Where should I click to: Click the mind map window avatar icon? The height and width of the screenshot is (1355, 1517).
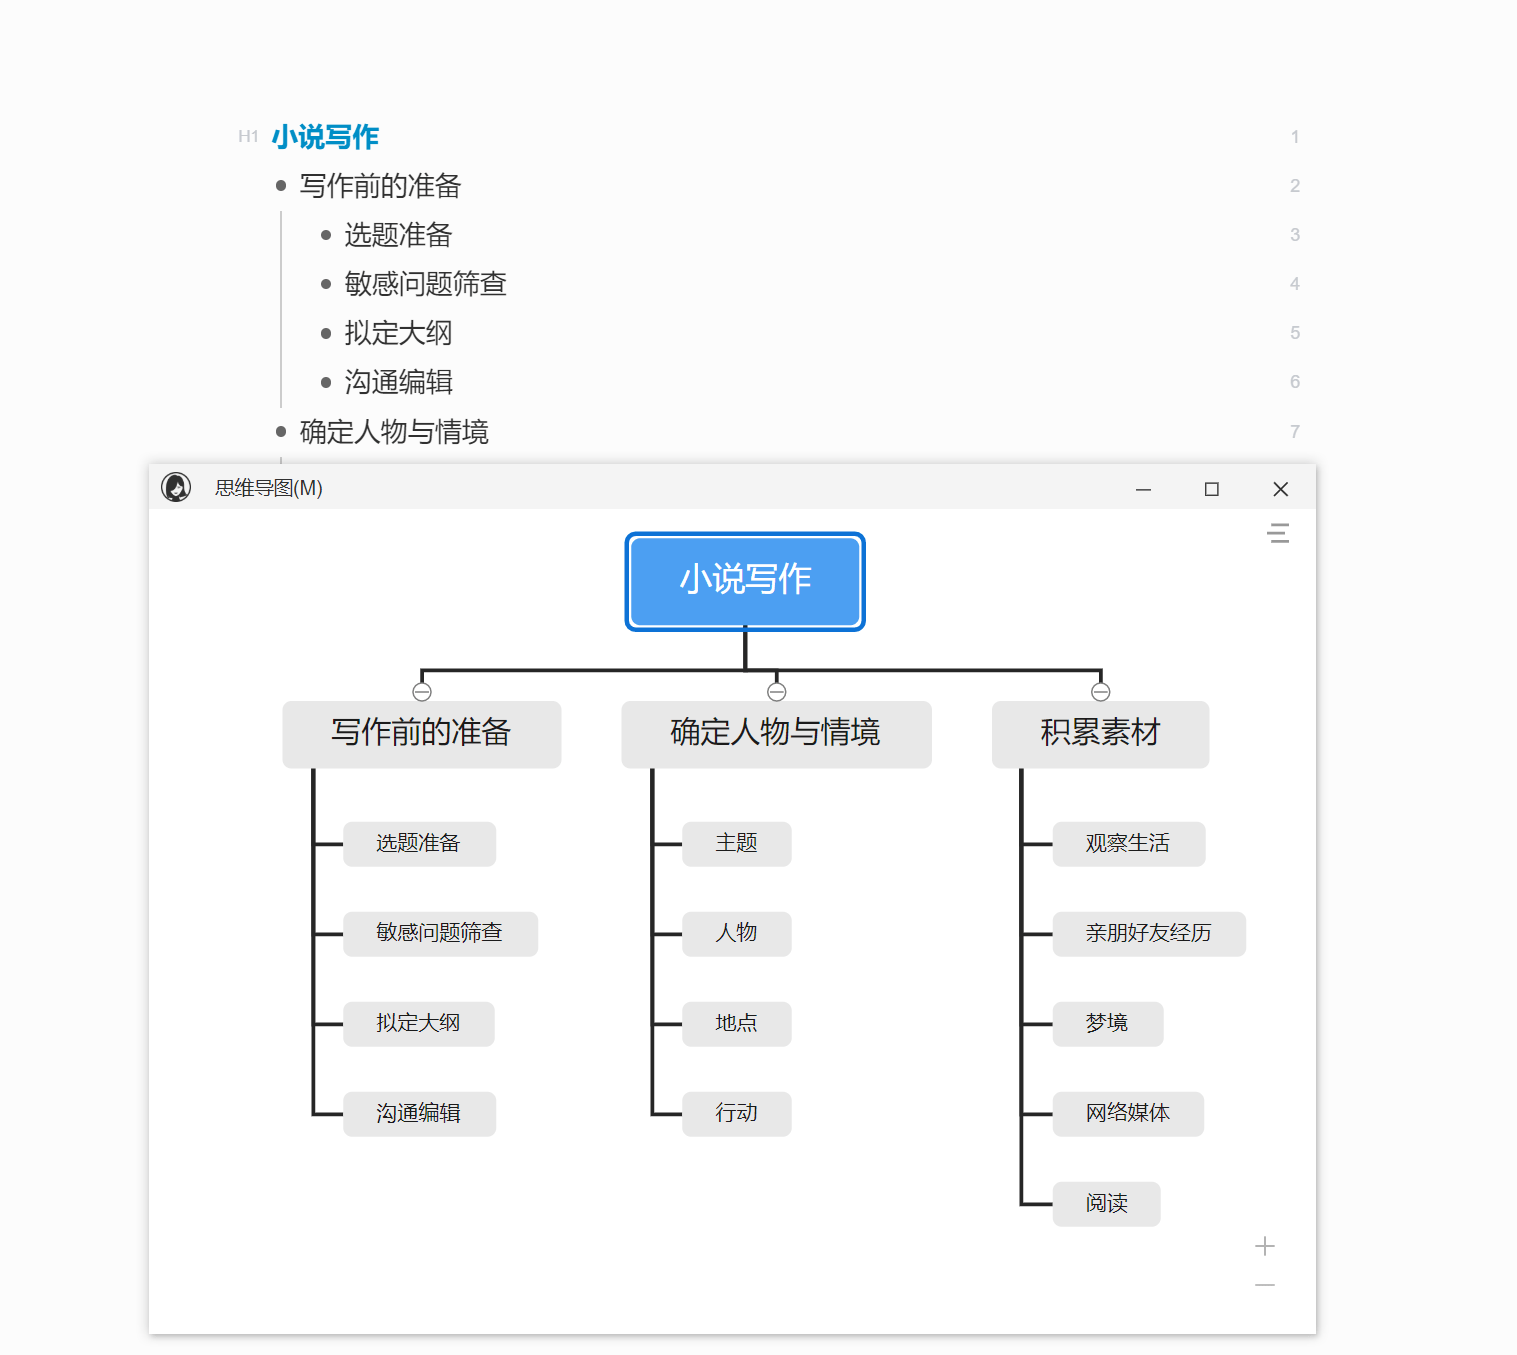click(x=176, y=487)
